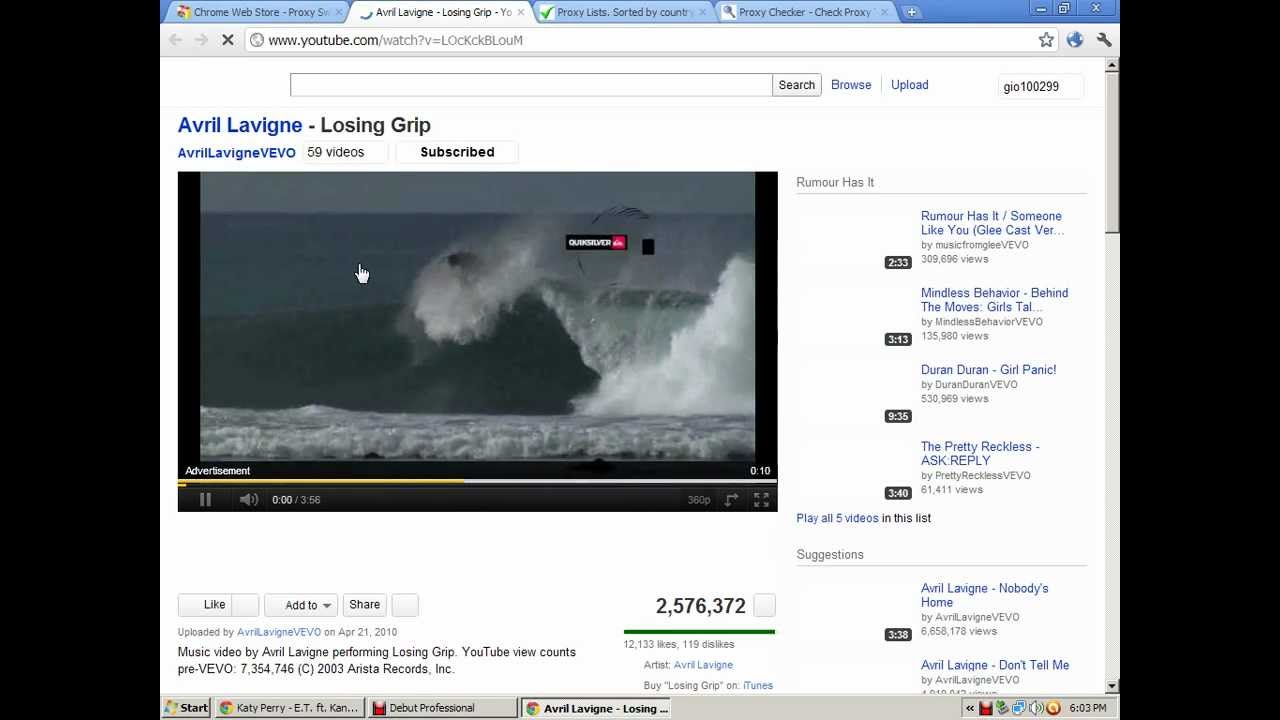Bookmark this page with the star icon
1280x720 pixels.
tap(1046, 40)
